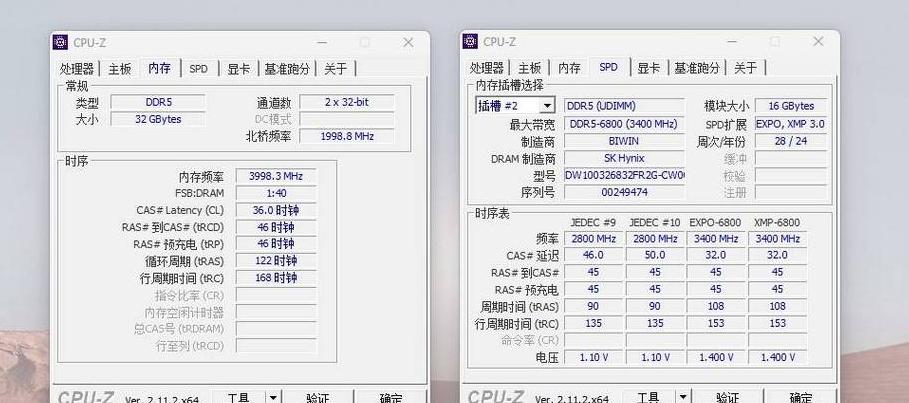Open the 主板 tab in left CPU-Z window

point(120,69)
